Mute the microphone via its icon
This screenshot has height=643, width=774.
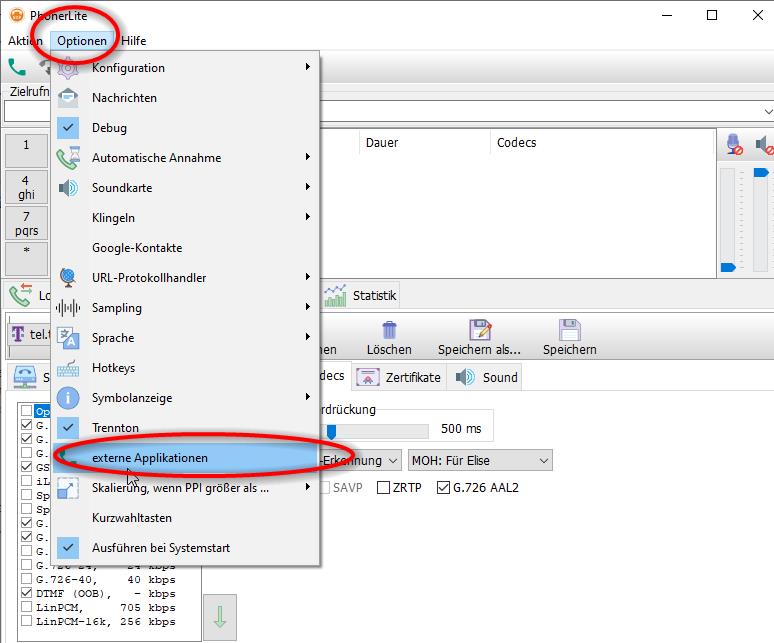point(735,145)
